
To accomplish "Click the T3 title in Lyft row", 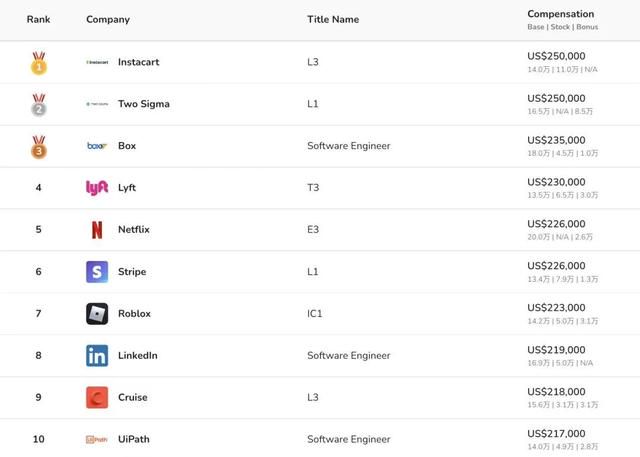I will click(x=313, y=188).
